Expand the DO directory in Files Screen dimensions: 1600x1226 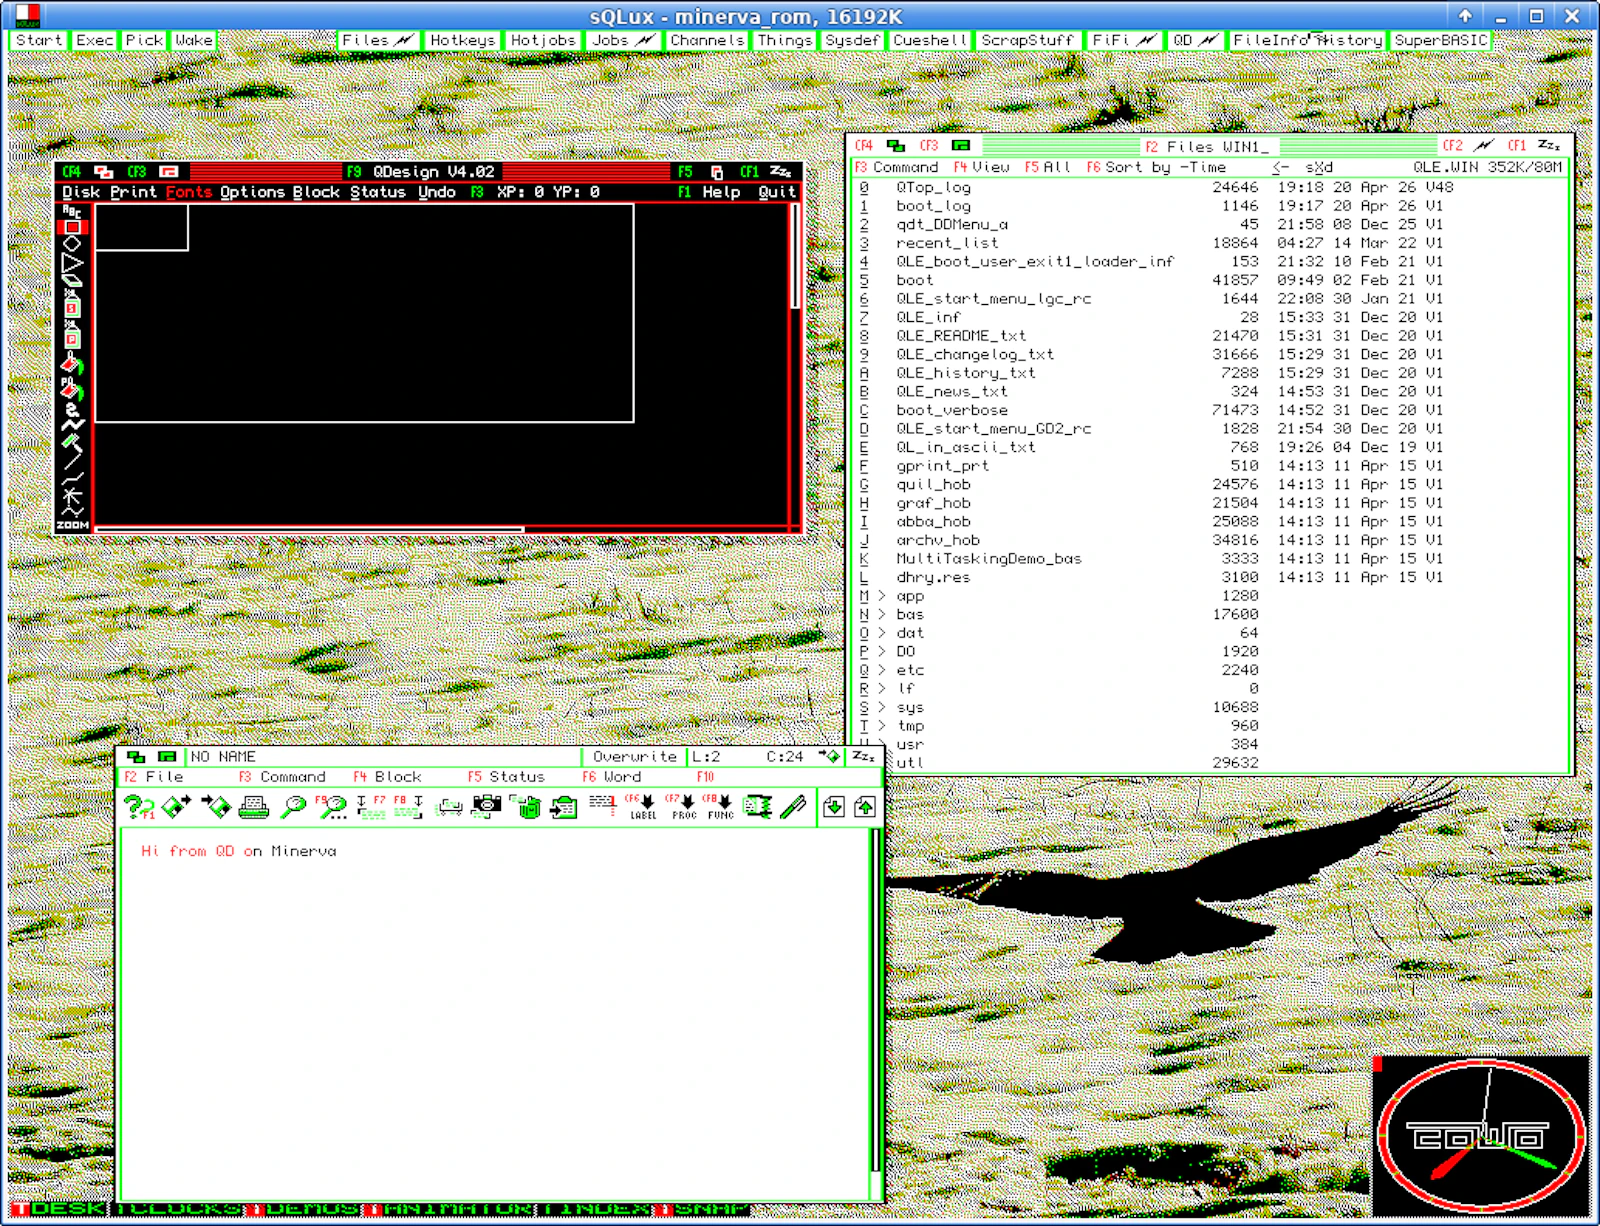881,651
